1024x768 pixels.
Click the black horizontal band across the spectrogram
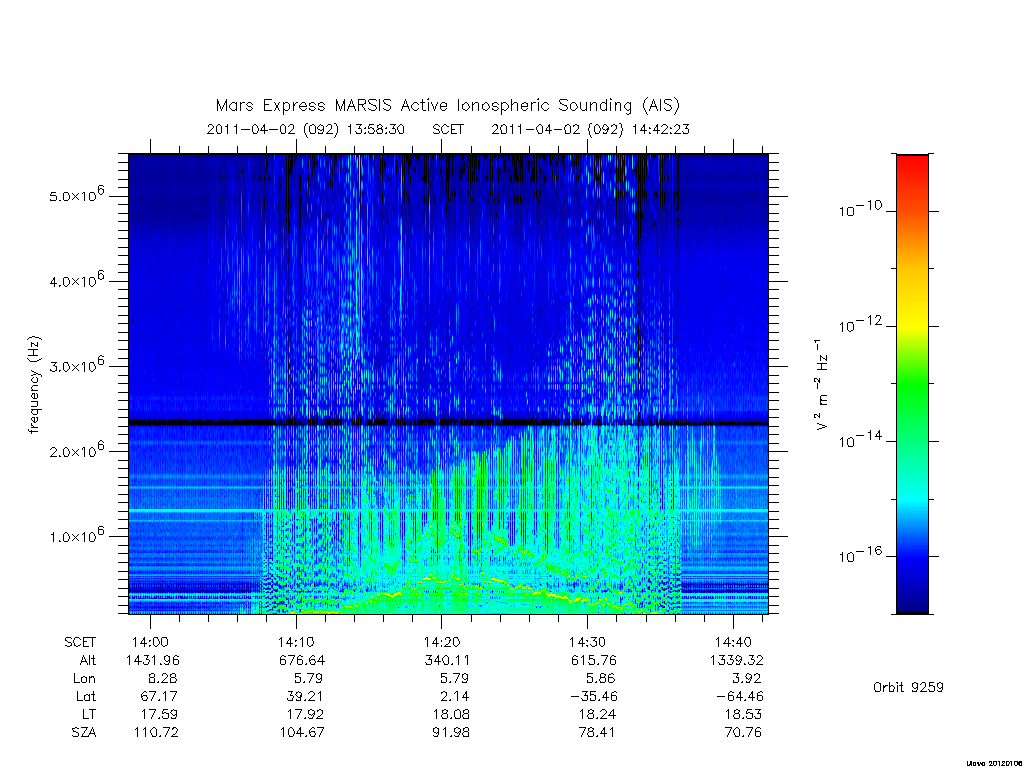pos(448,423)
